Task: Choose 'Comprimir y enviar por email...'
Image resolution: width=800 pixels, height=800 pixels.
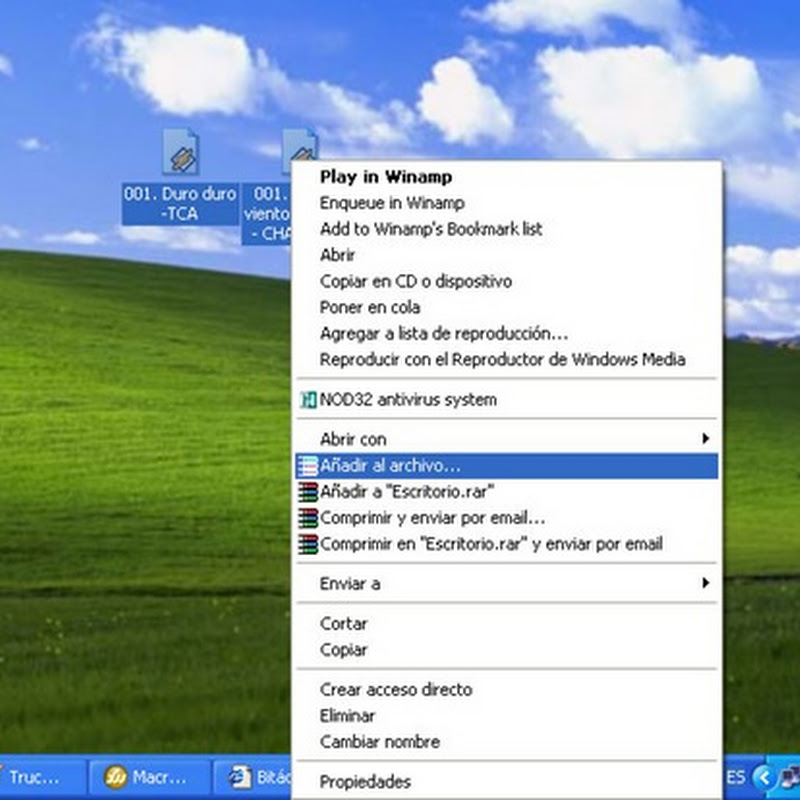Action: click(x=507, y=518)
